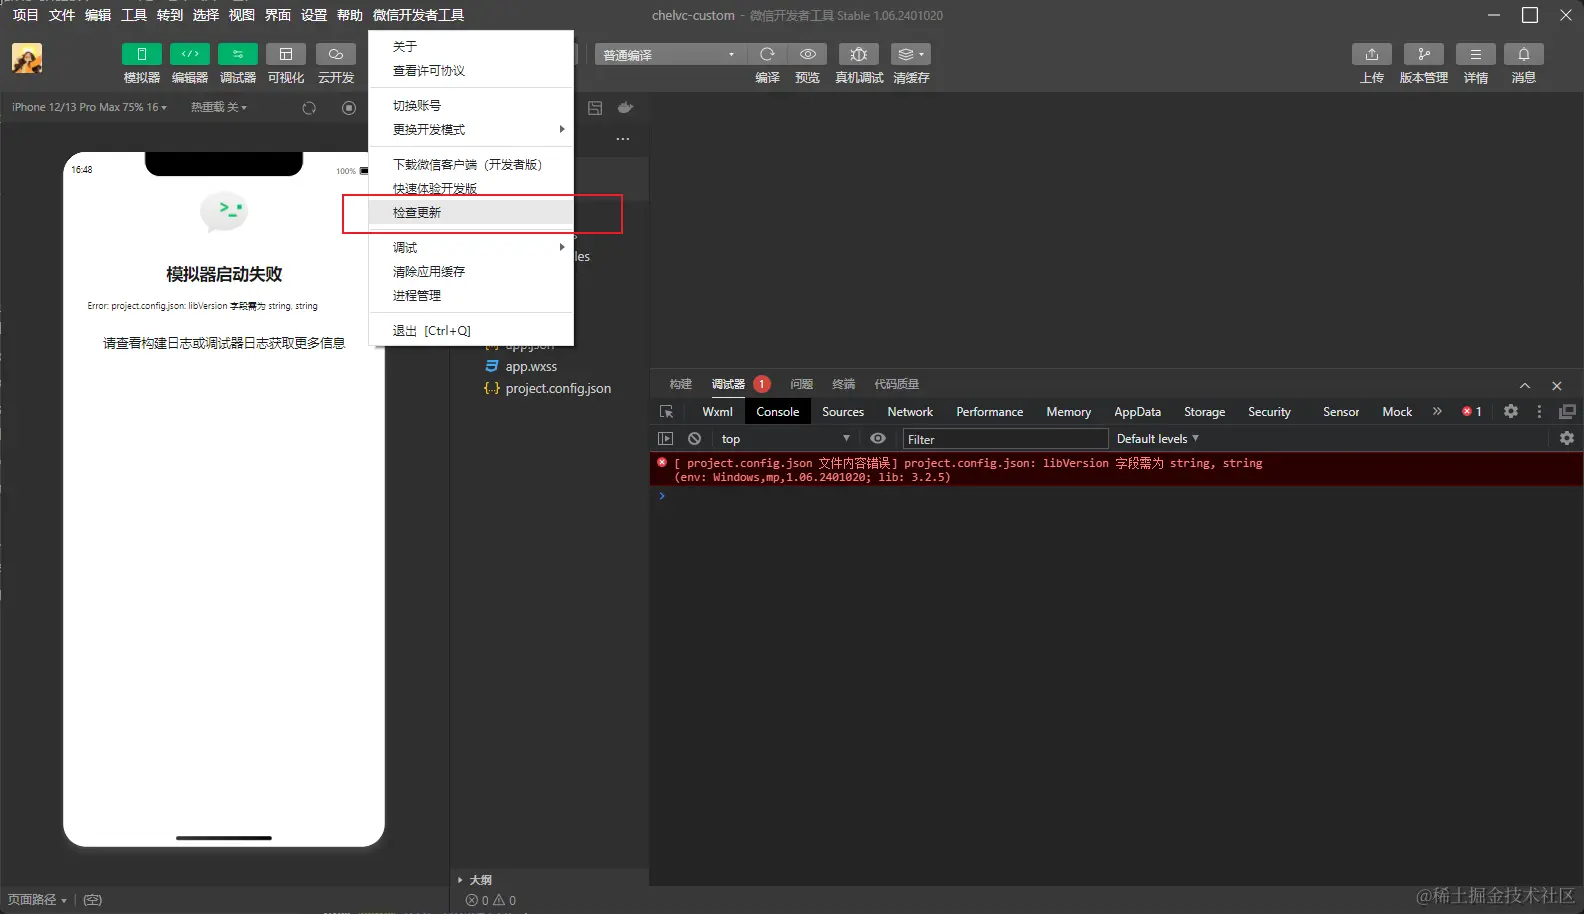The width and height of the screenshot is (1584, 914).
Task: Open the iPhone 12/13 Pro Max device dropdown
Action: coord(89,107)
